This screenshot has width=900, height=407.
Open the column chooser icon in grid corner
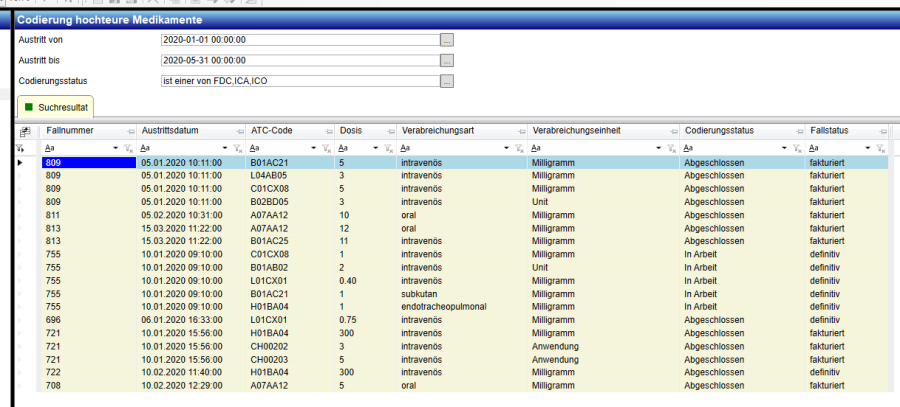[x=24, y=131]
